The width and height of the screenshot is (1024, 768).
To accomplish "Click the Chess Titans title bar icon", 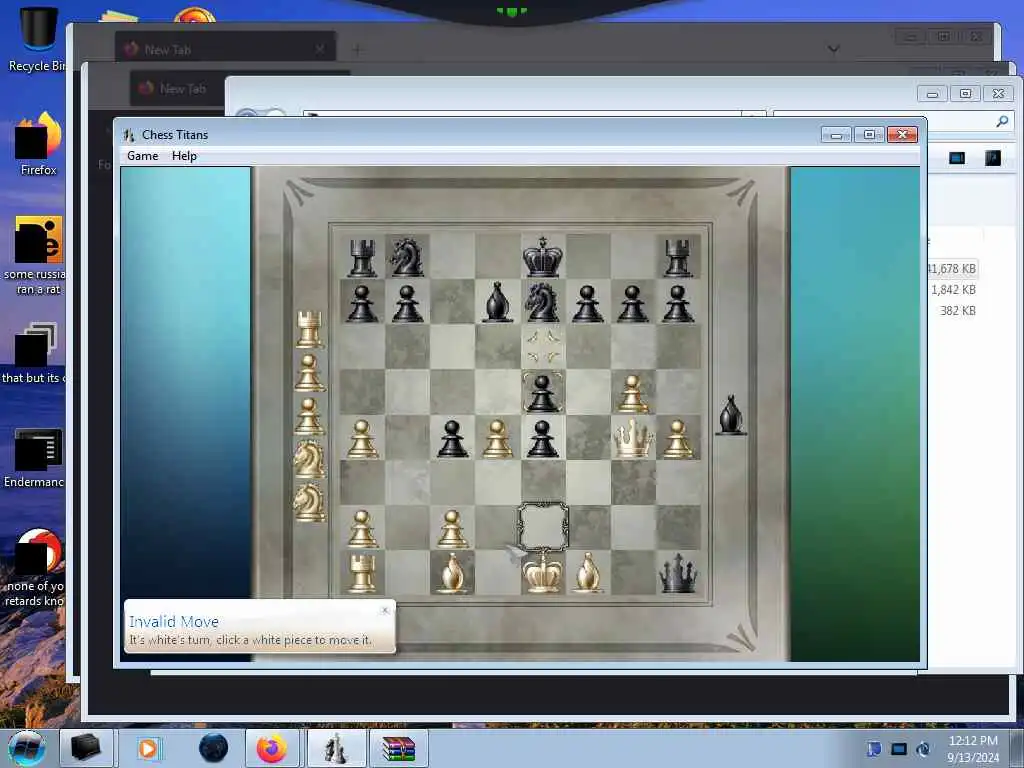I will (129, 135).
